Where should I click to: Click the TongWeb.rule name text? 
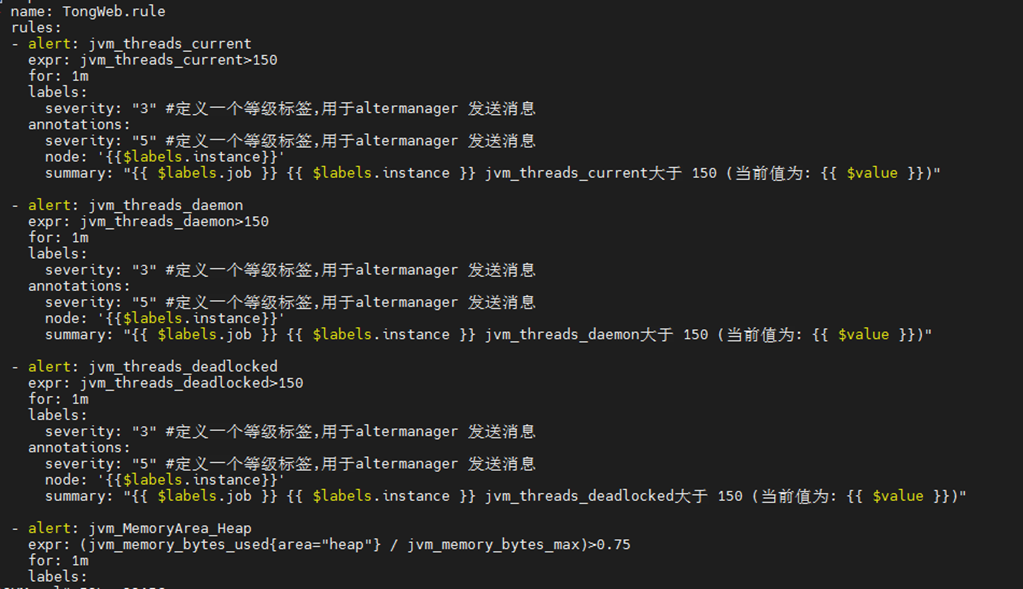(x=114, y=11)
